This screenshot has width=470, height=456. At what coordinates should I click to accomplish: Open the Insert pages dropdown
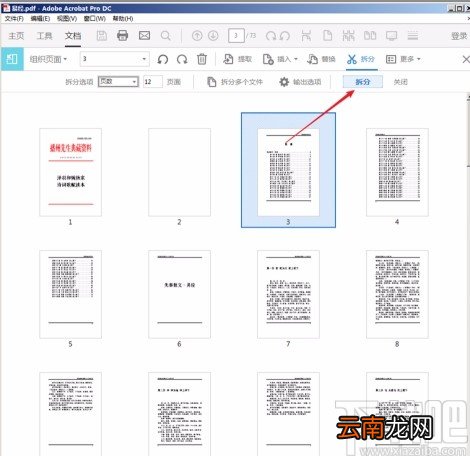(280, 59)
